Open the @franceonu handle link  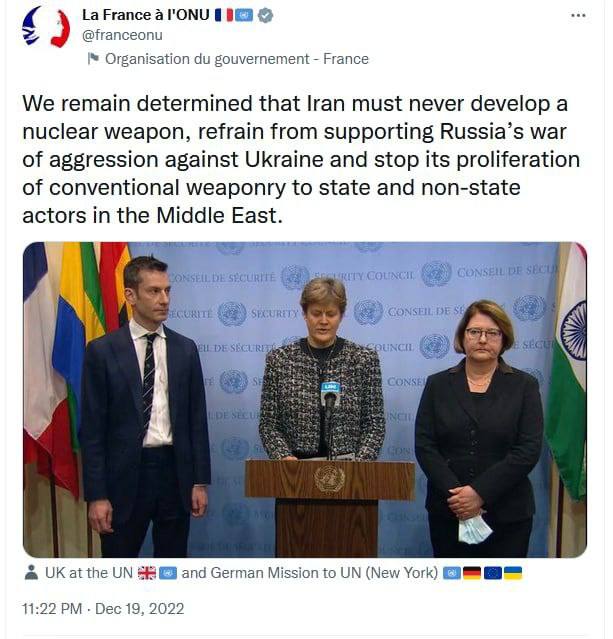(122, 34)
